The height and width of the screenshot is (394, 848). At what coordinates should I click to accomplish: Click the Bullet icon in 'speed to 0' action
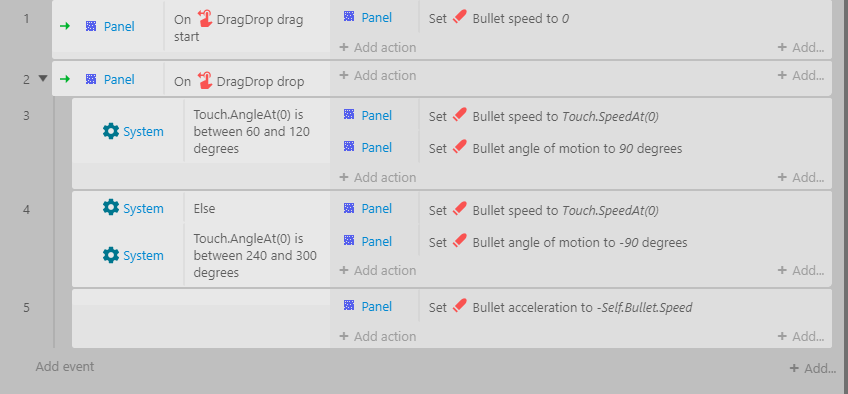pos(459,18)
